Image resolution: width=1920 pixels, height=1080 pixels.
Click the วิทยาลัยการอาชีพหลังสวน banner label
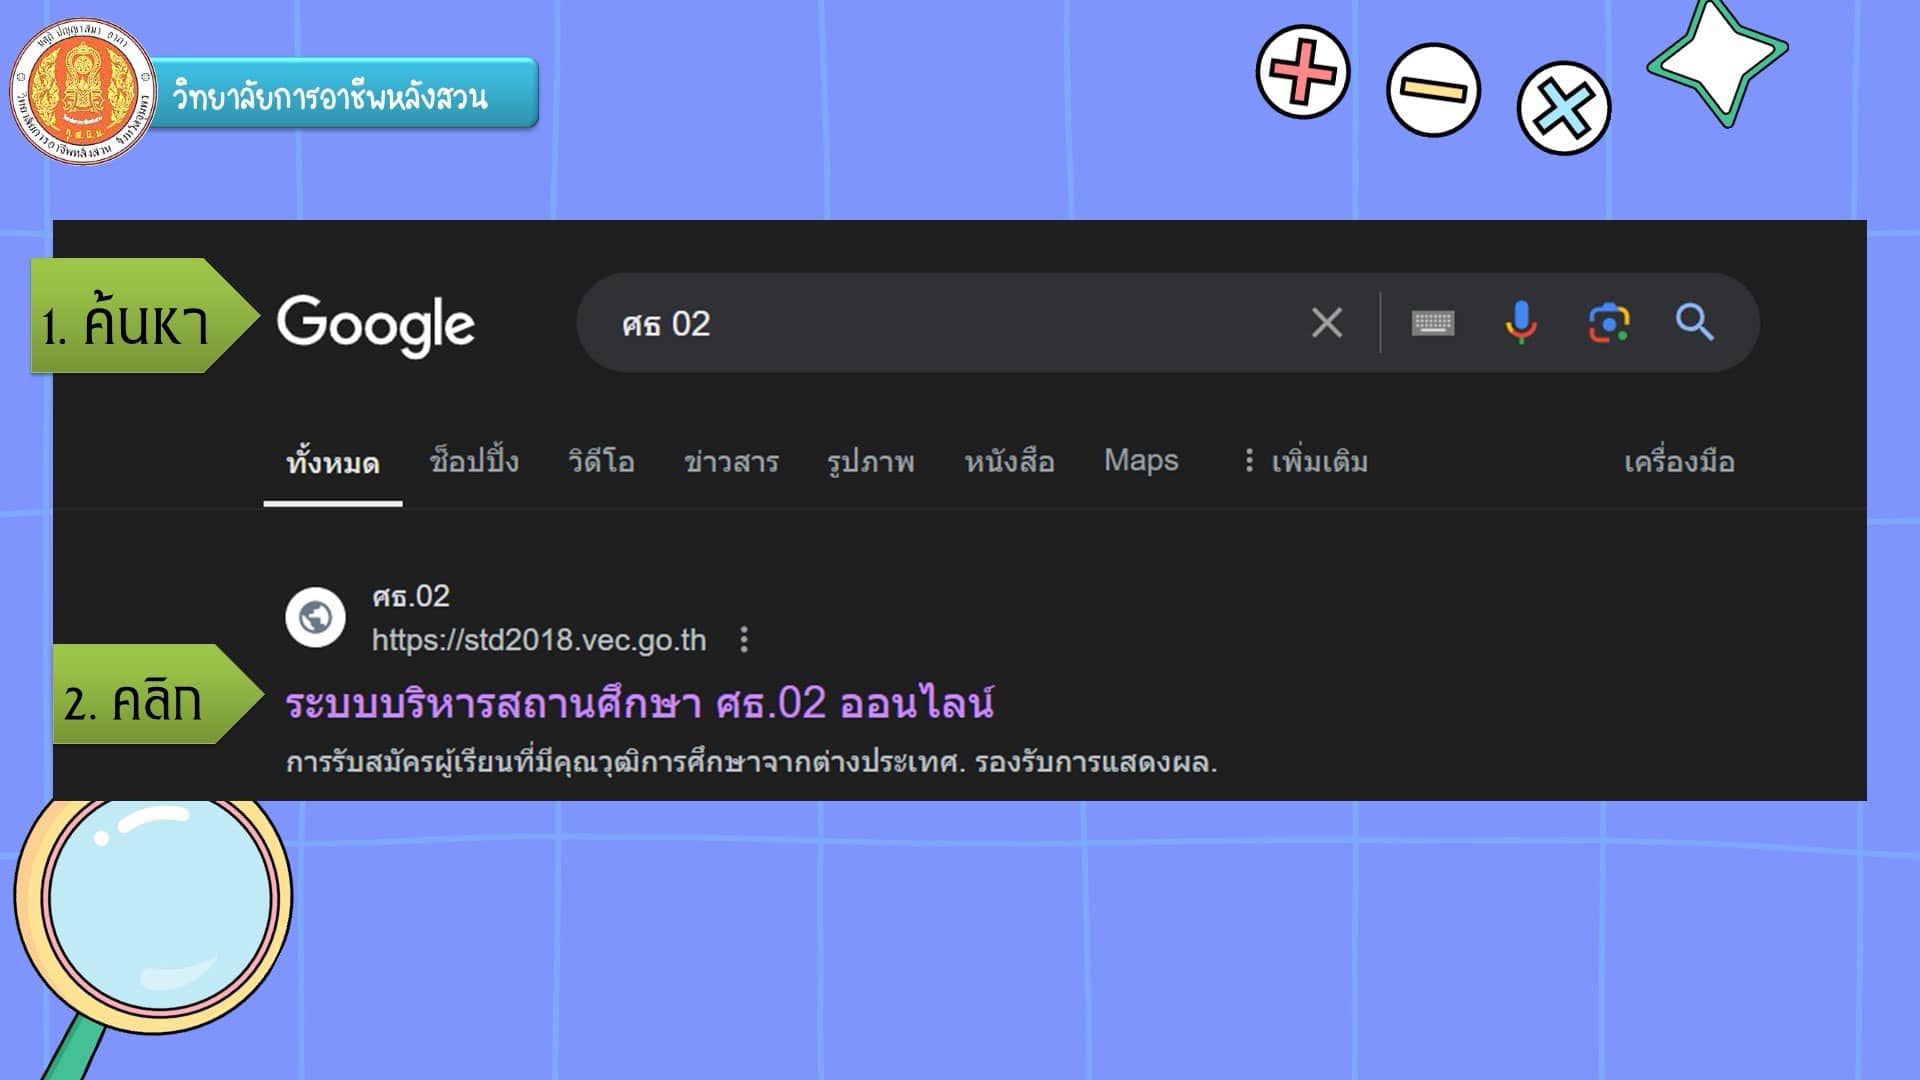[x=330, y=96]
